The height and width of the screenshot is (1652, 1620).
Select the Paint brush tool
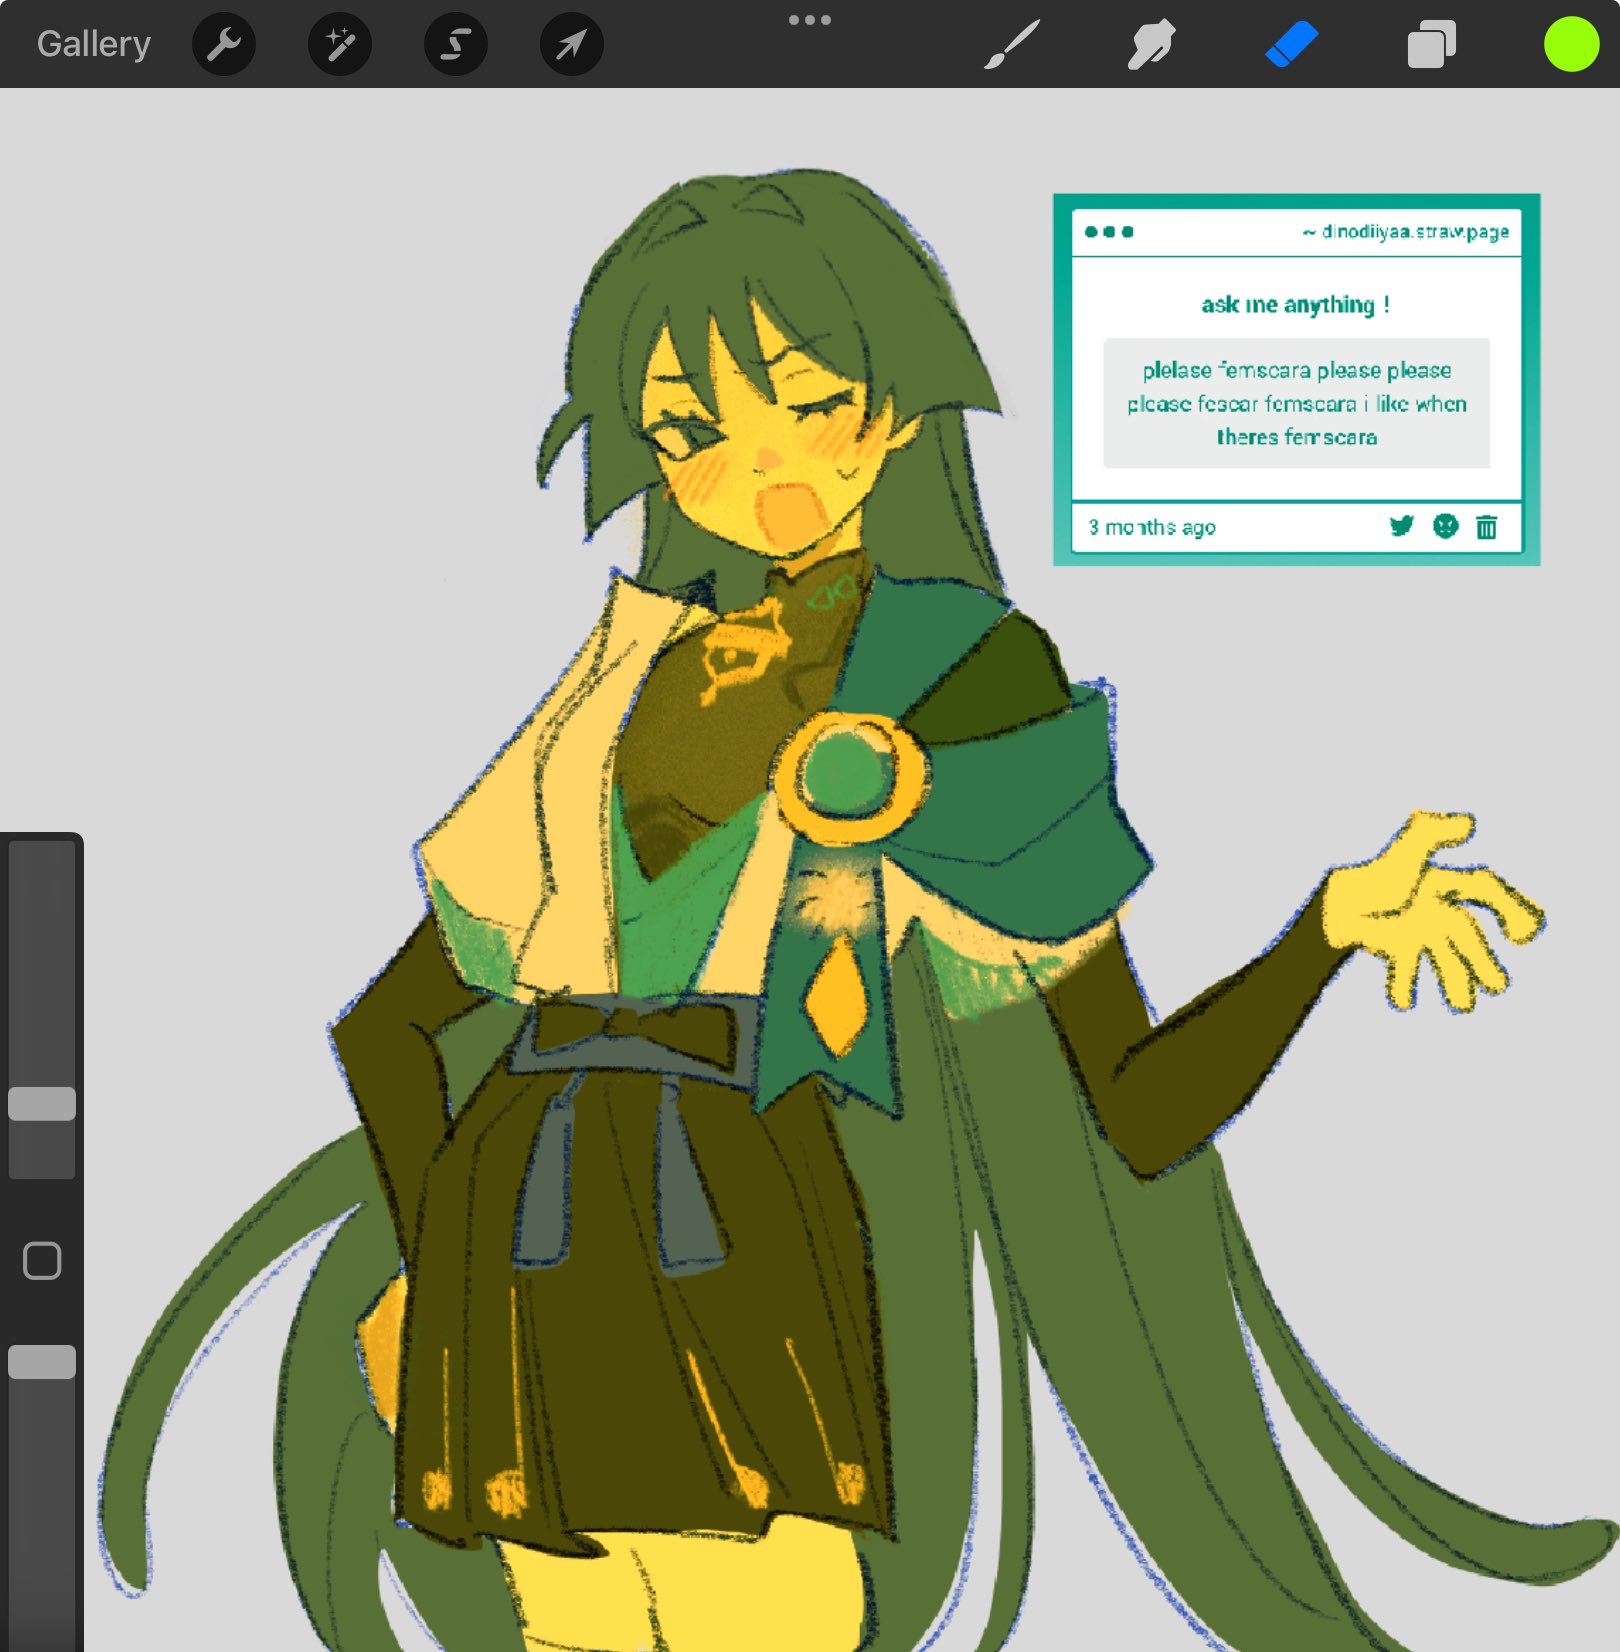(1012, 44)
